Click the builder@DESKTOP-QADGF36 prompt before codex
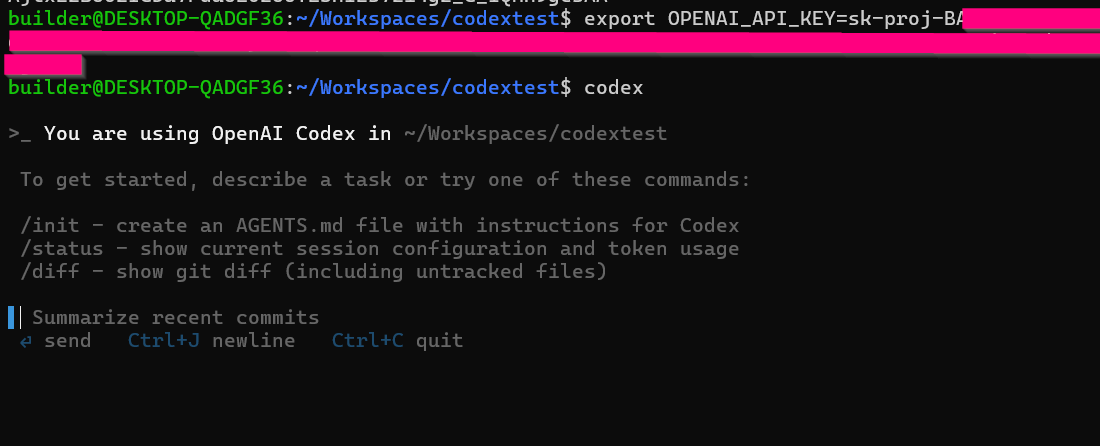Image resolution: width=1100 pixels, height=446 pixels. 147,88
